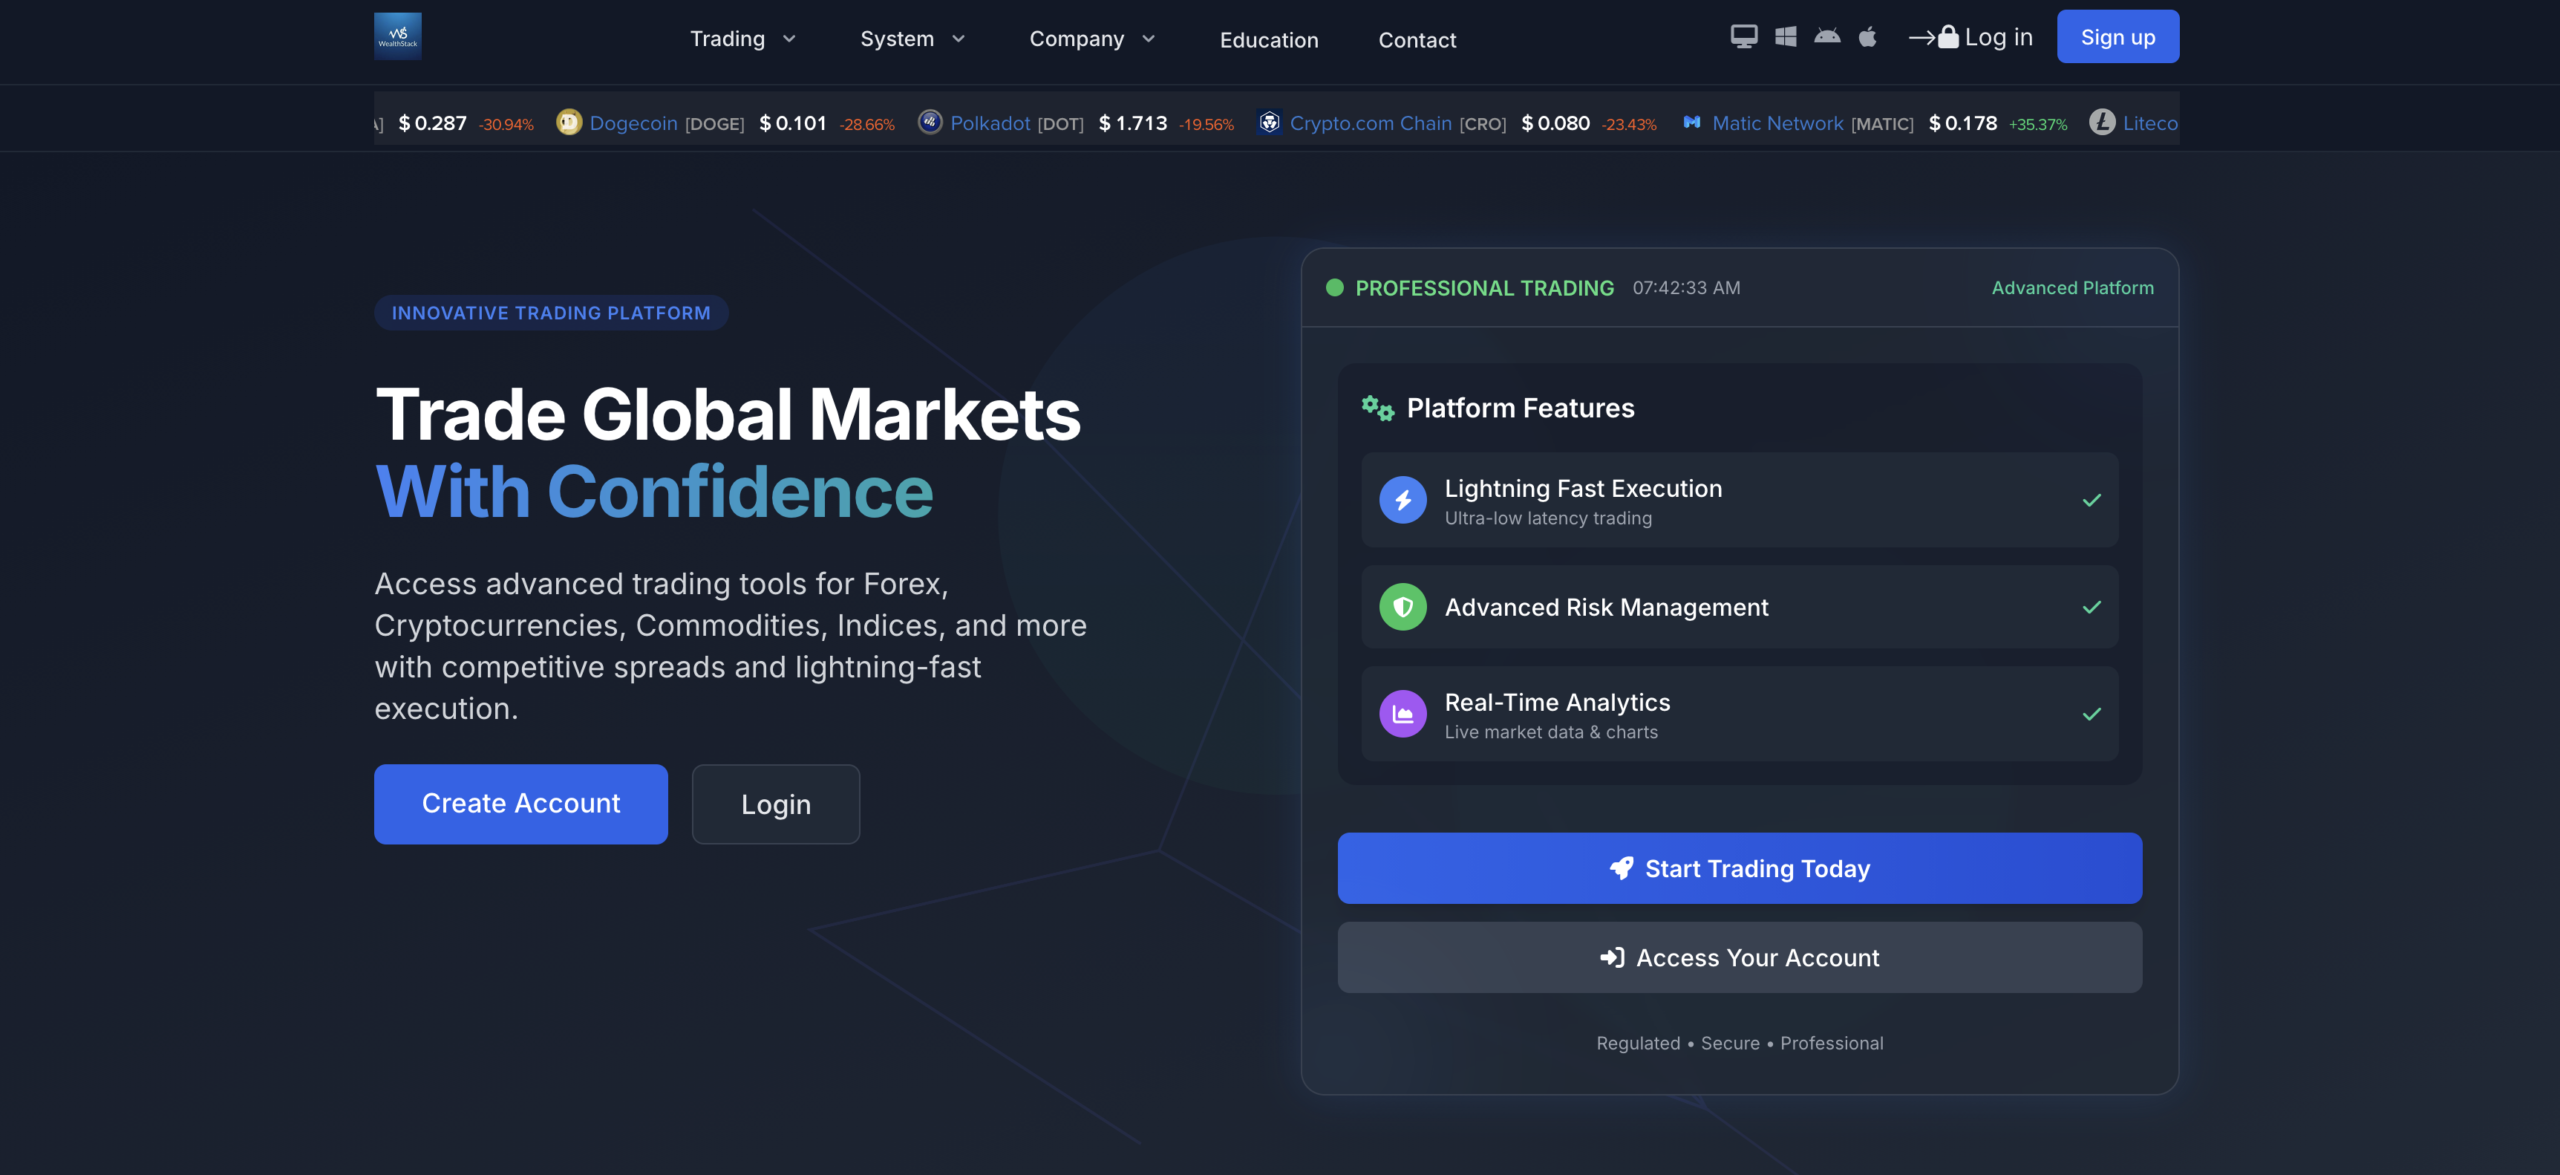Select the desktop platform download icon
Screen dimensions: 2560x1175
(x=1743, y=36)
